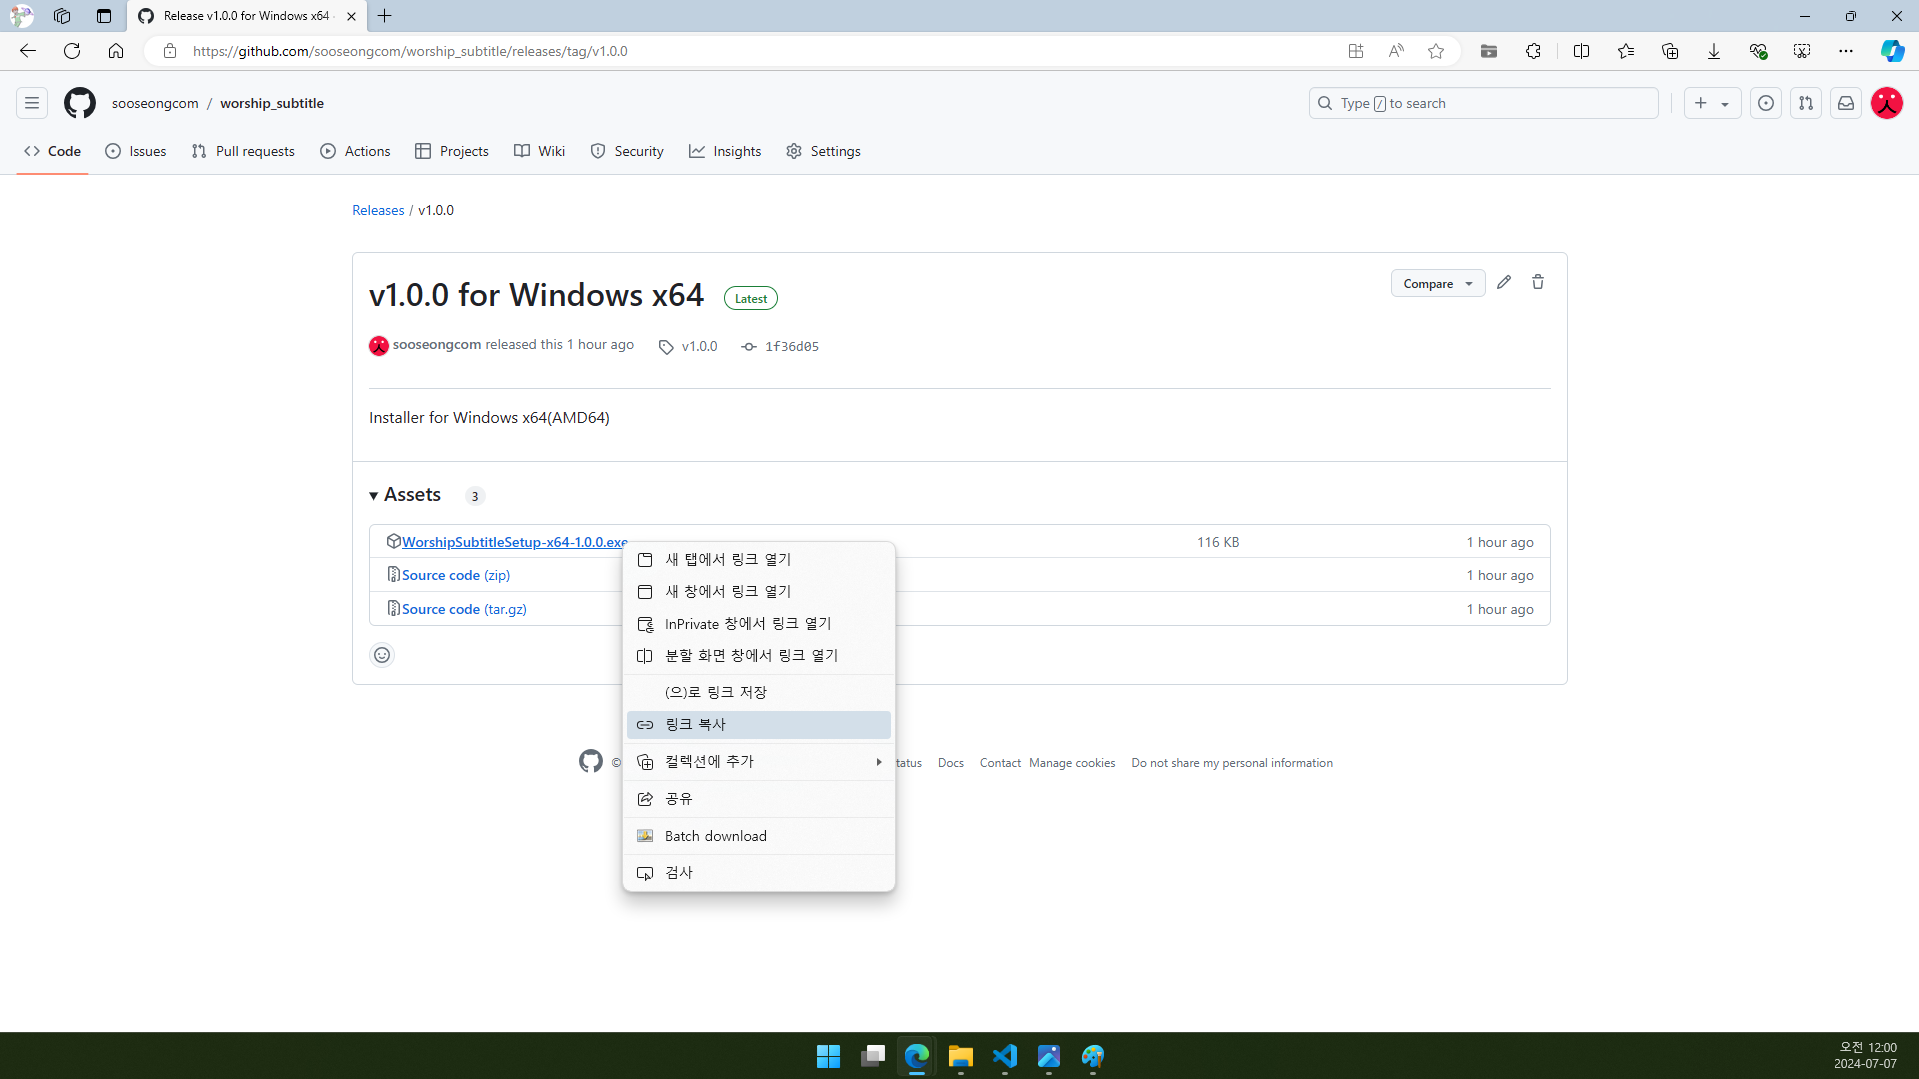Open Task View on the taskbar

pyautogui.click(x=873, y=1056)
